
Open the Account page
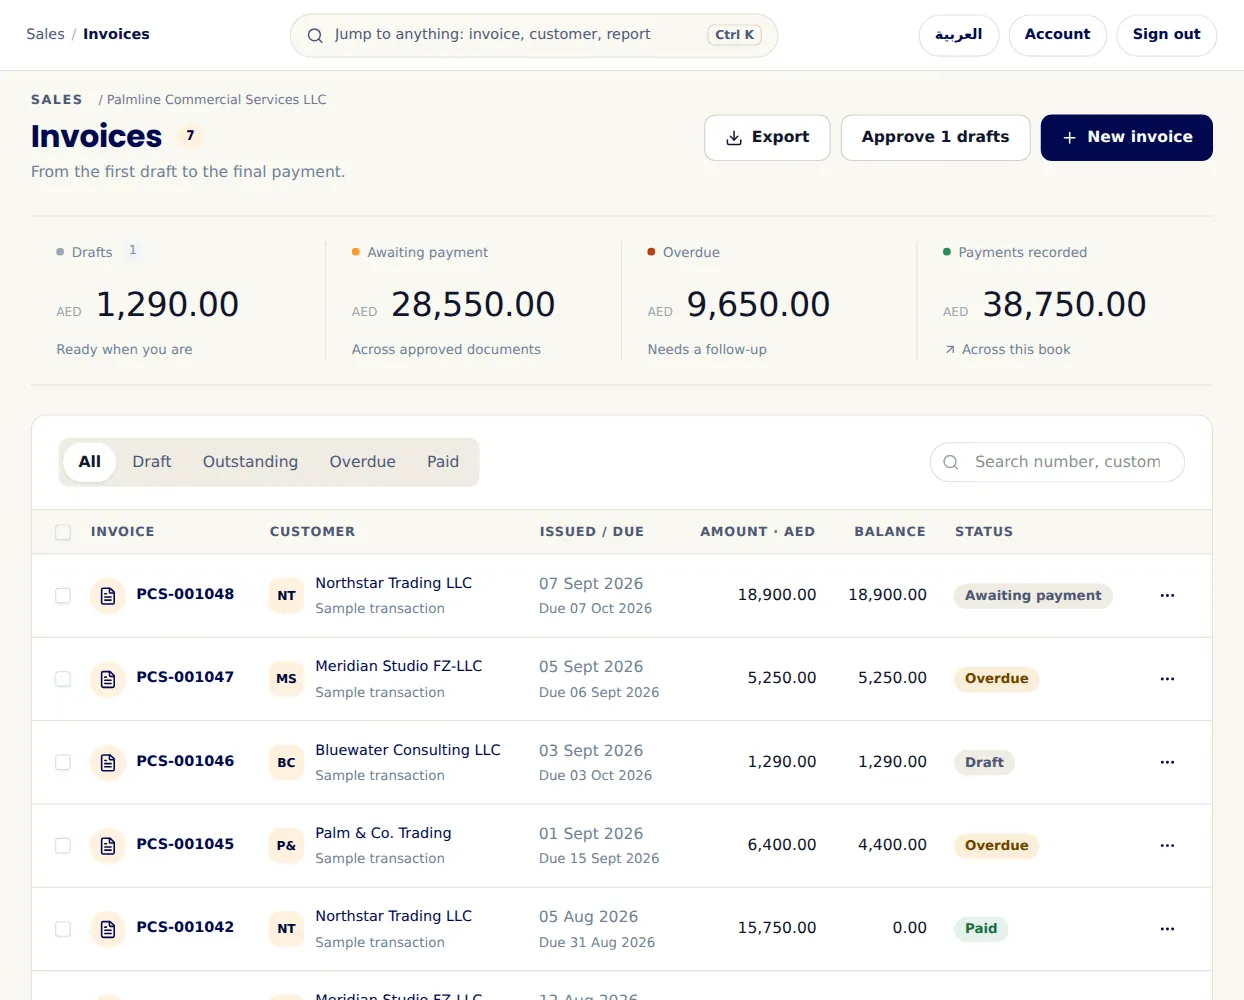(1057, 35)
